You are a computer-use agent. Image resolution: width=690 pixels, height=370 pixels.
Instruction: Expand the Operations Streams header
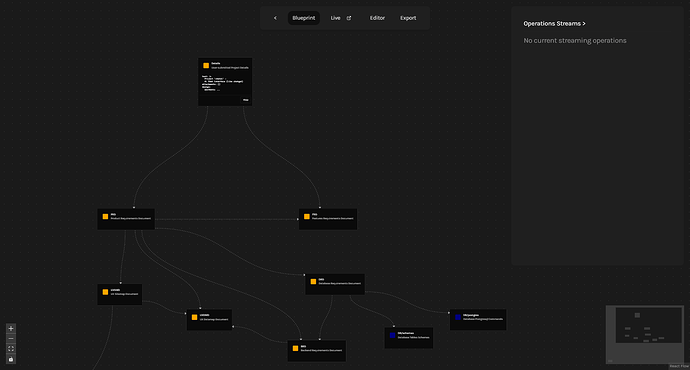coord(554,24)
